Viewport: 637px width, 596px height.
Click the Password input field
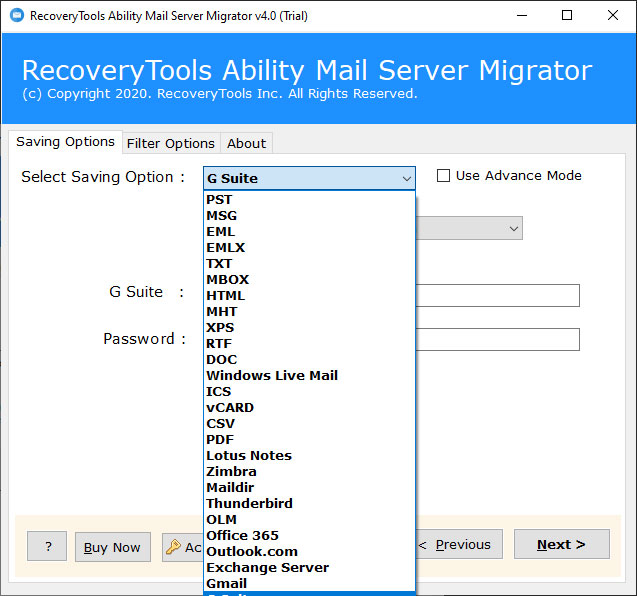coord(497,340)
